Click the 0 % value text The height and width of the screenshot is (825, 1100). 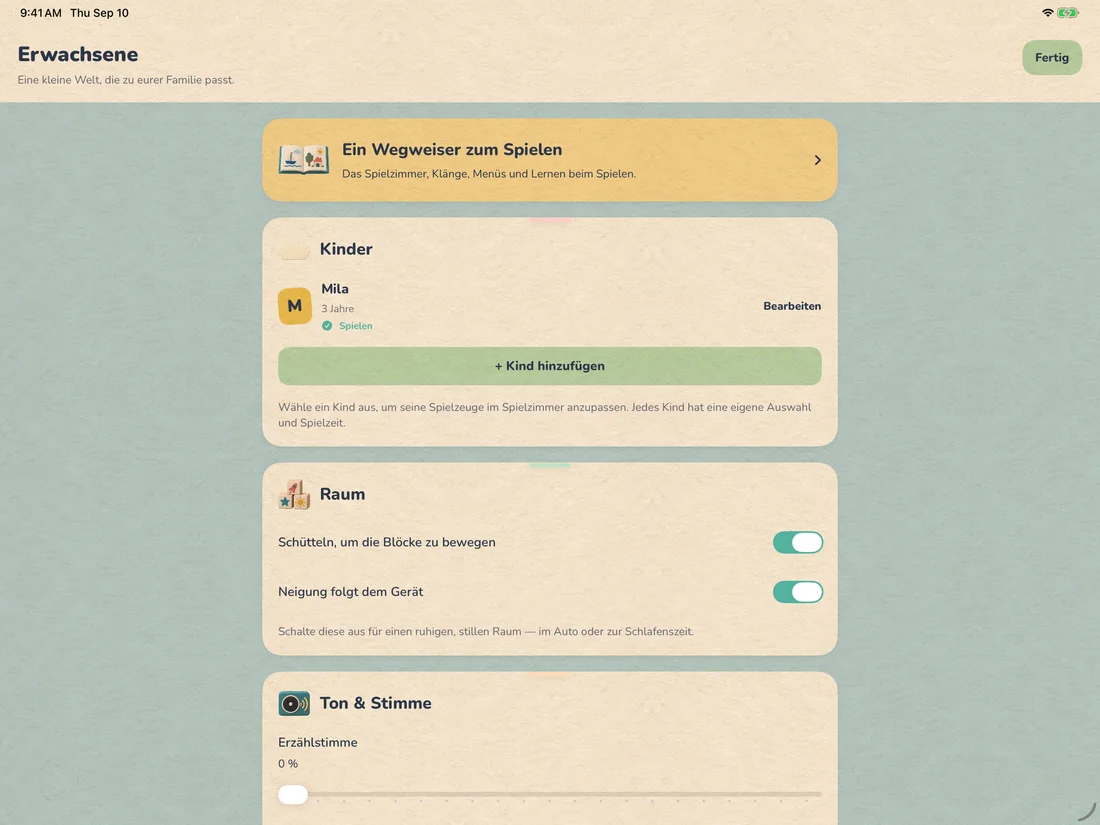coord(288,763)
